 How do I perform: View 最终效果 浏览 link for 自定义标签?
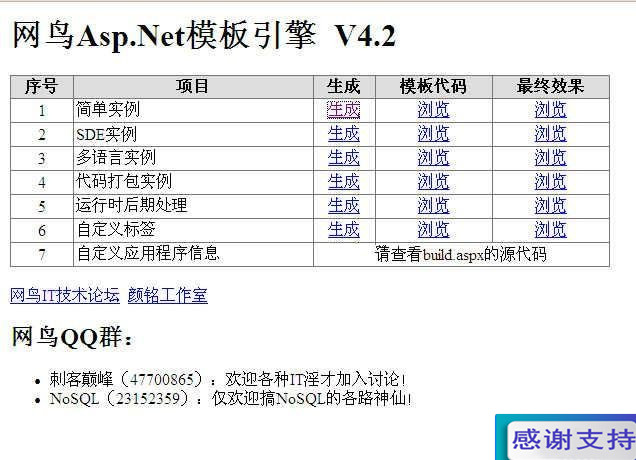click(x=550, y=230)
